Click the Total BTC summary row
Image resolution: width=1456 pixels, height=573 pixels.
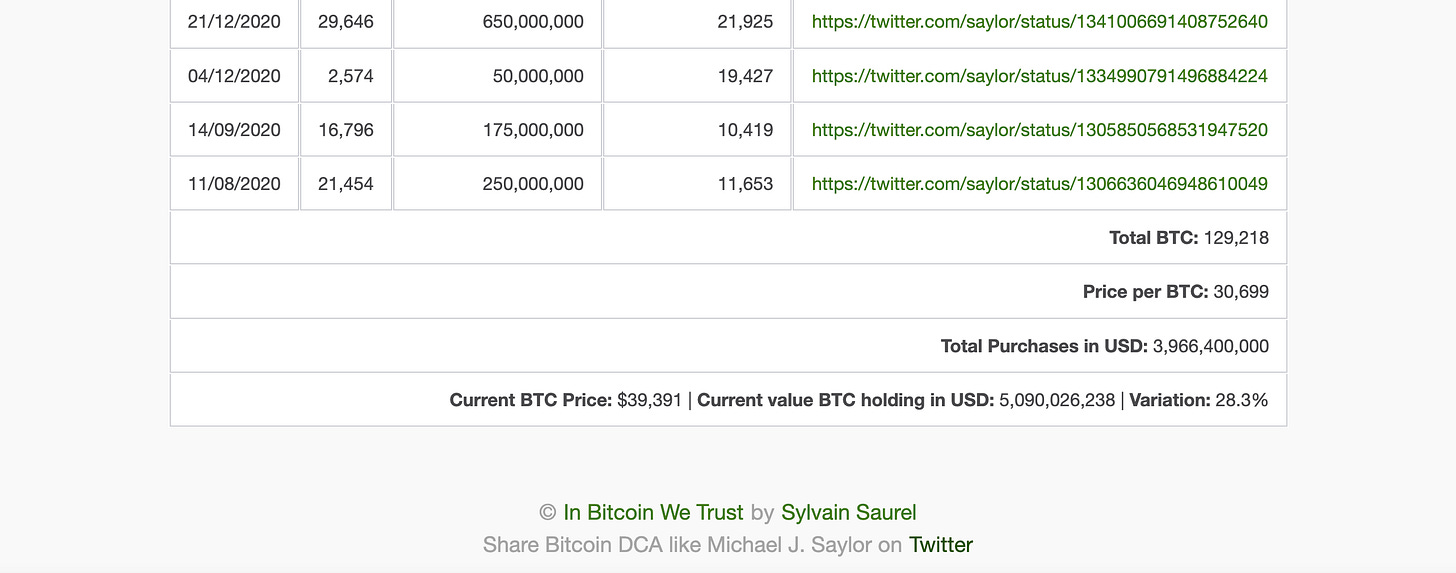[x=728, y=237]
